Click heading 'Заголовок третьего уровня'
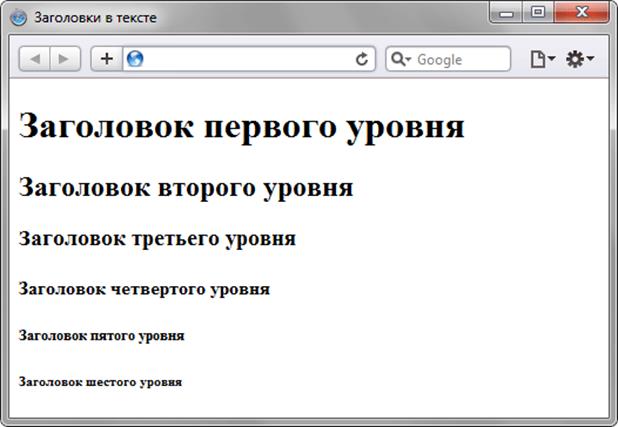Image resolution: width=618 pixels, height=427 pixels. pos(157,239)
